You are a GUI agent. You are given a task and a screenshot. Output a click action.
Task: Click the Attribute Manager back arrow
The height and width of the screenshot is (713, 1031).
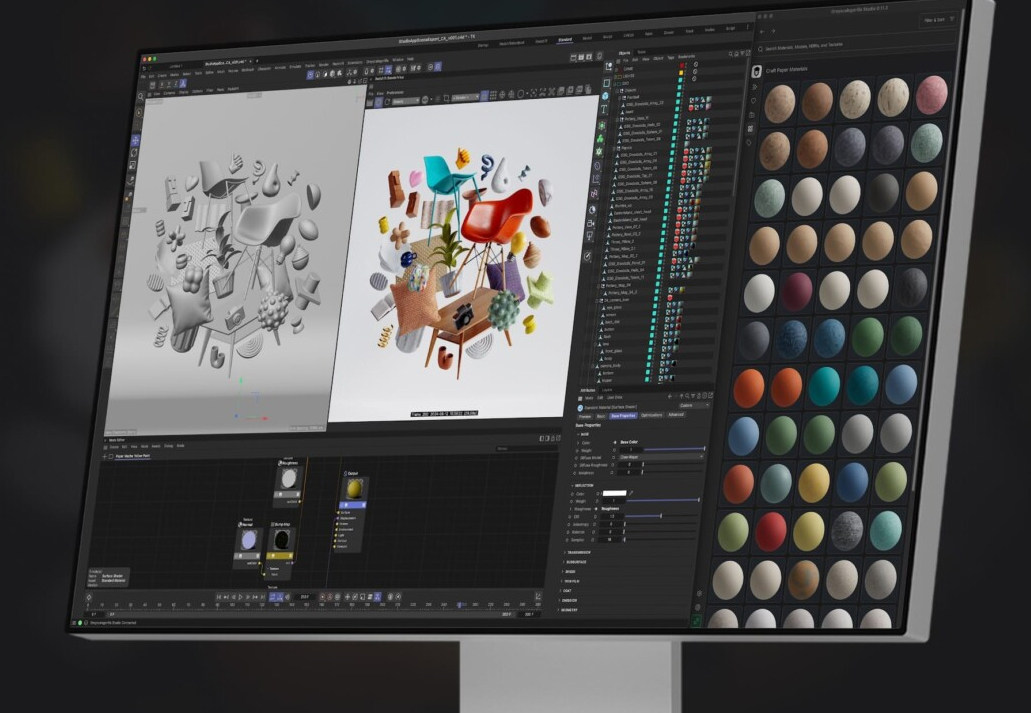670,397
